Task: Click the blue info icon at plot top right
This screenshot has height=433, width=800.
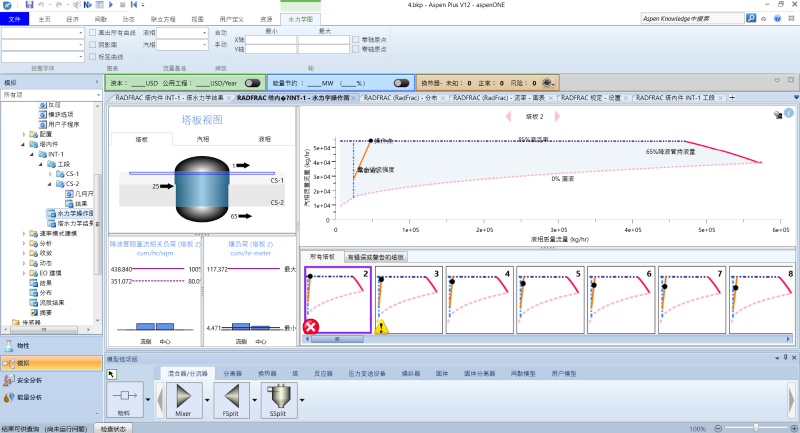Action: [x=789, y=113]
